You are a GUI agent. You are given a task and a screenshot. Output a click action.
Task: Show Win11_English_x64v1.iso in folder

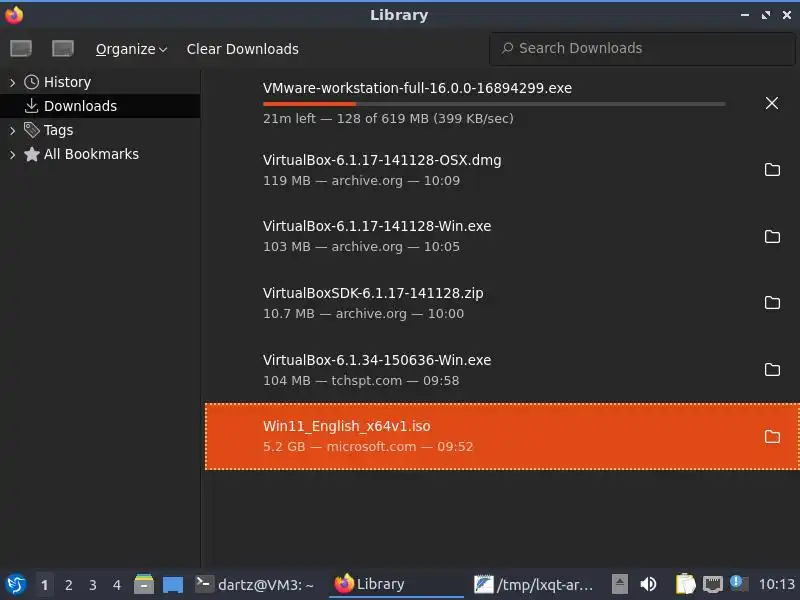coord(772,436)
